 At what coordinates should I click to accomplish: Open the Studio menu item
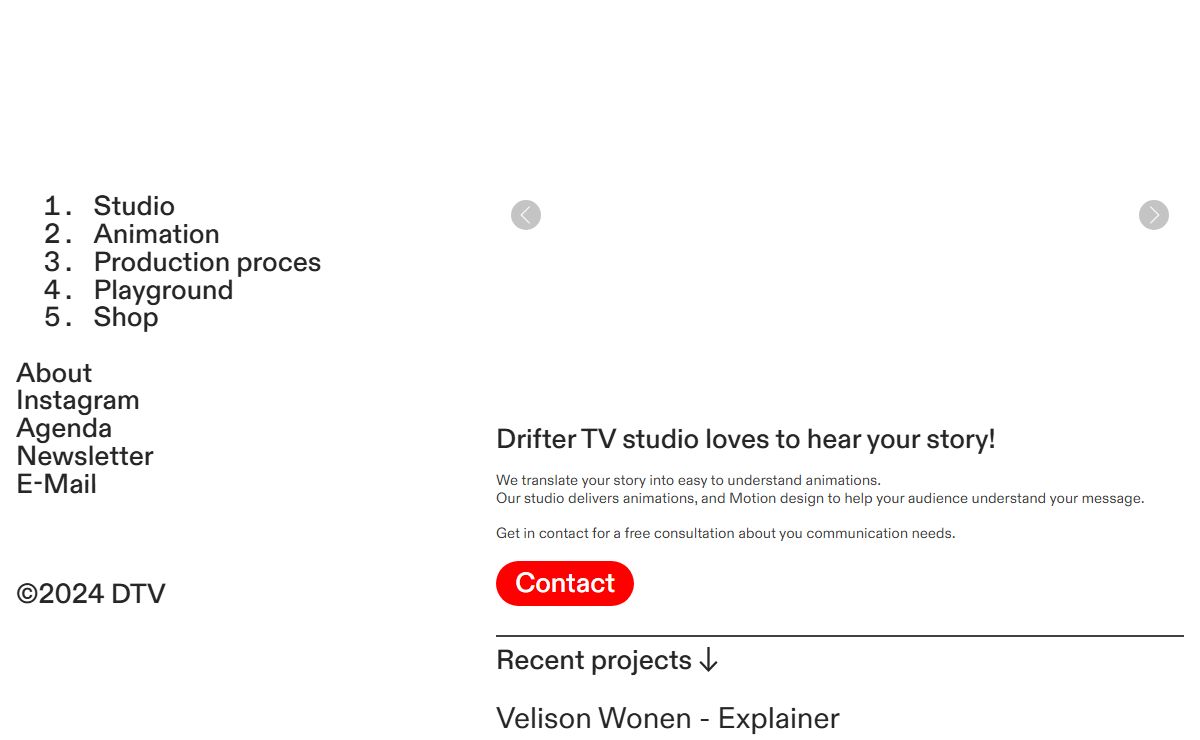[x=134, y=206]
